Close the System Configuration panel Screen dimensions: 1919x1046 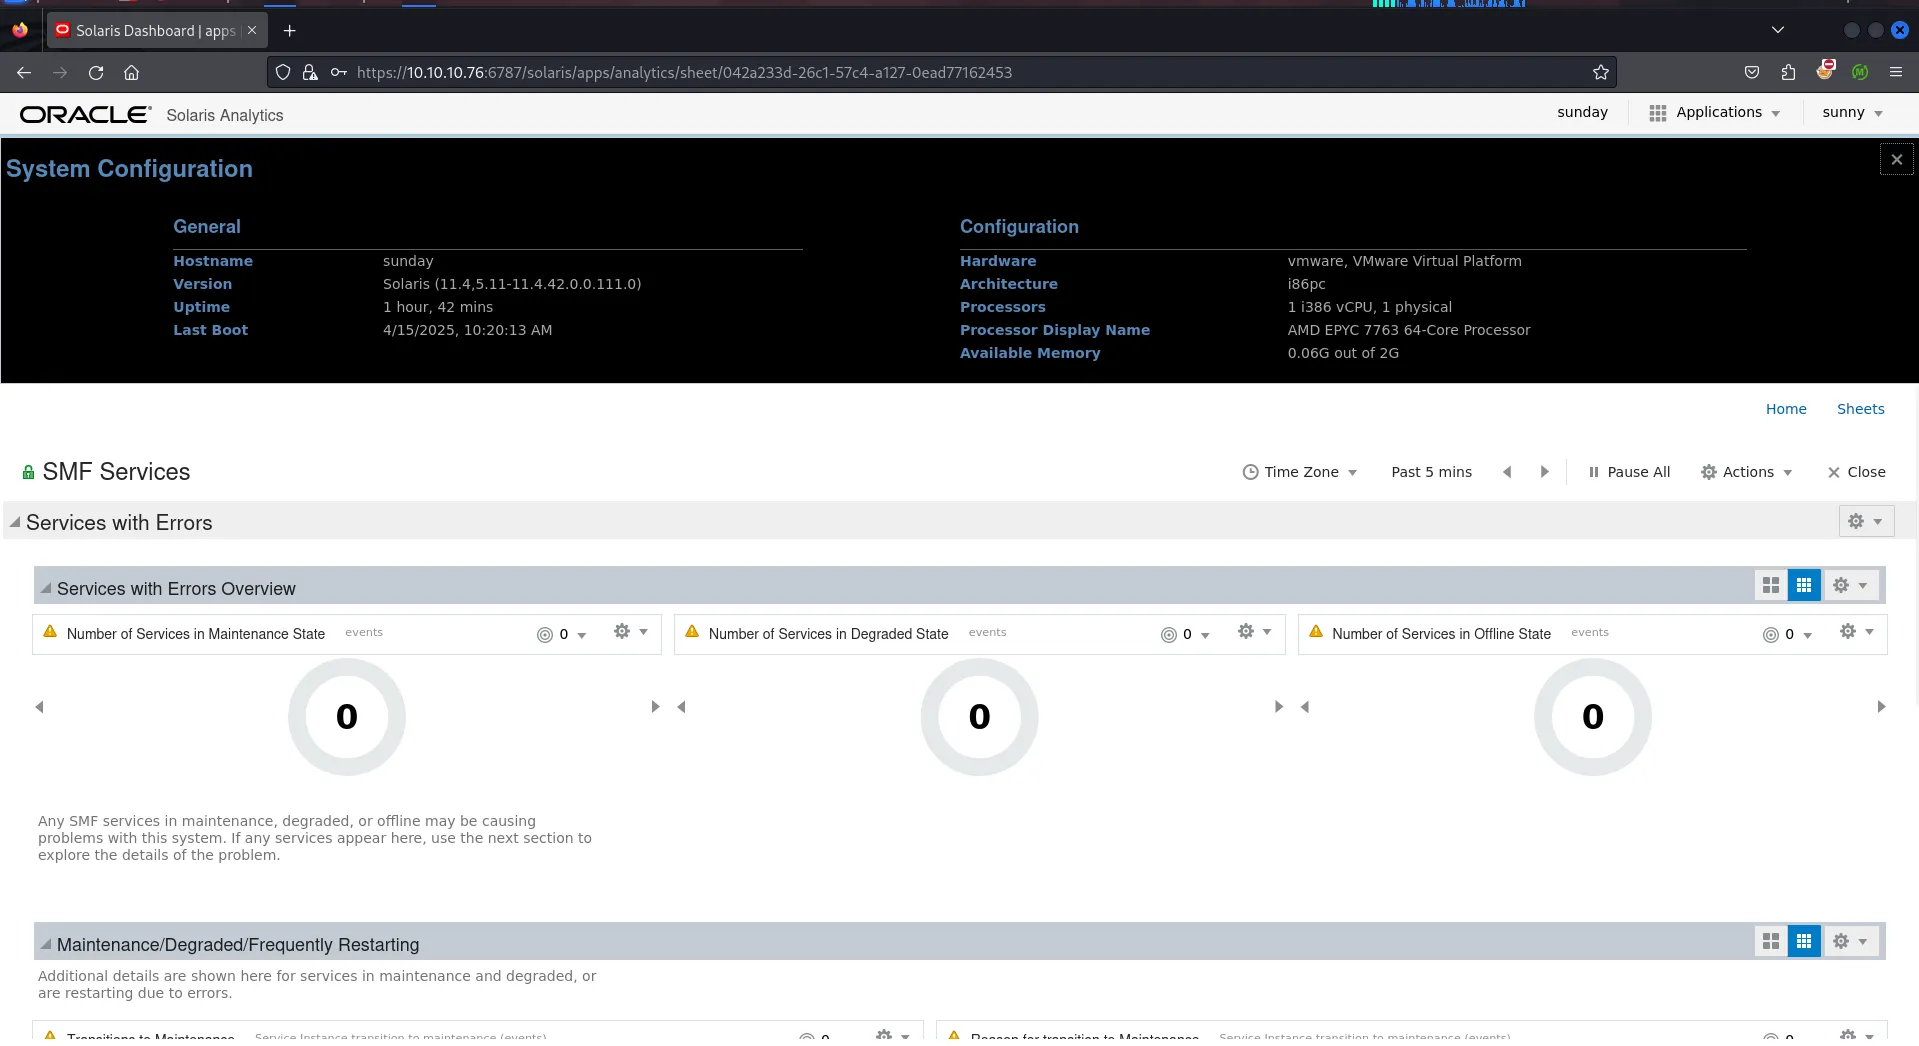pyautogui.click(x=1897, y=159)
